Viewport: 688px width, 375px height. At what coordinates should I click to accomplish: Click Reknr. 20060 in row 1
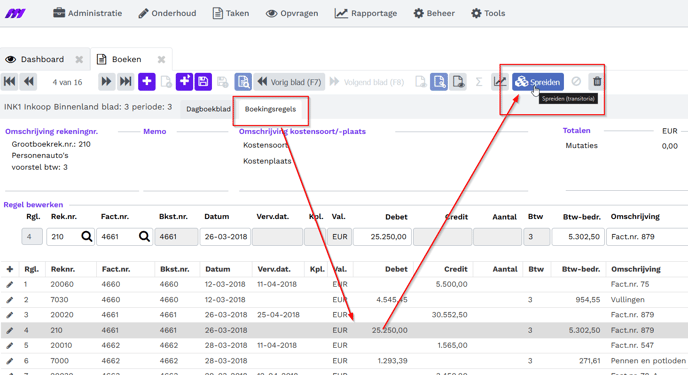tap(62, 284)
